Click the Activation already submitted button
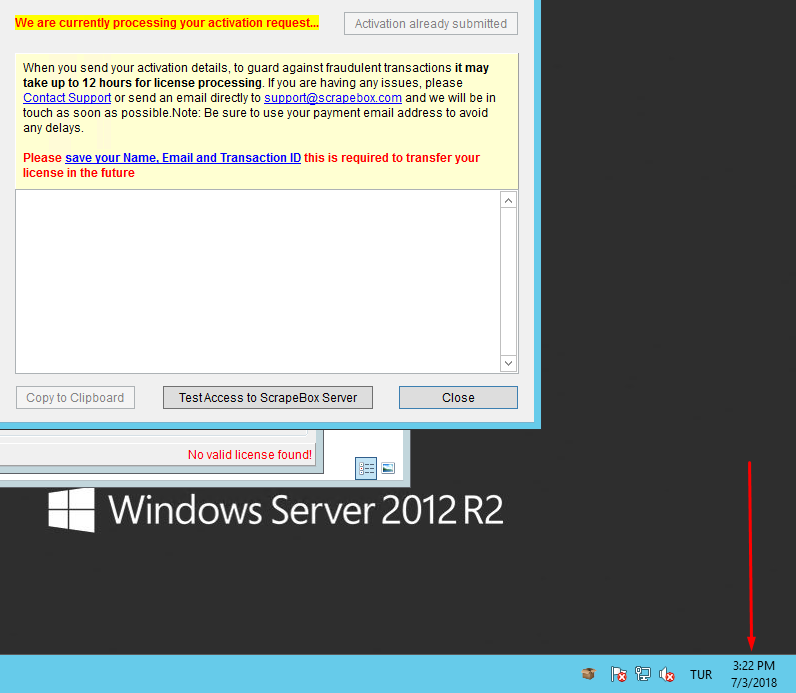Viewport: 796px width, 693px height. [430, 24]
